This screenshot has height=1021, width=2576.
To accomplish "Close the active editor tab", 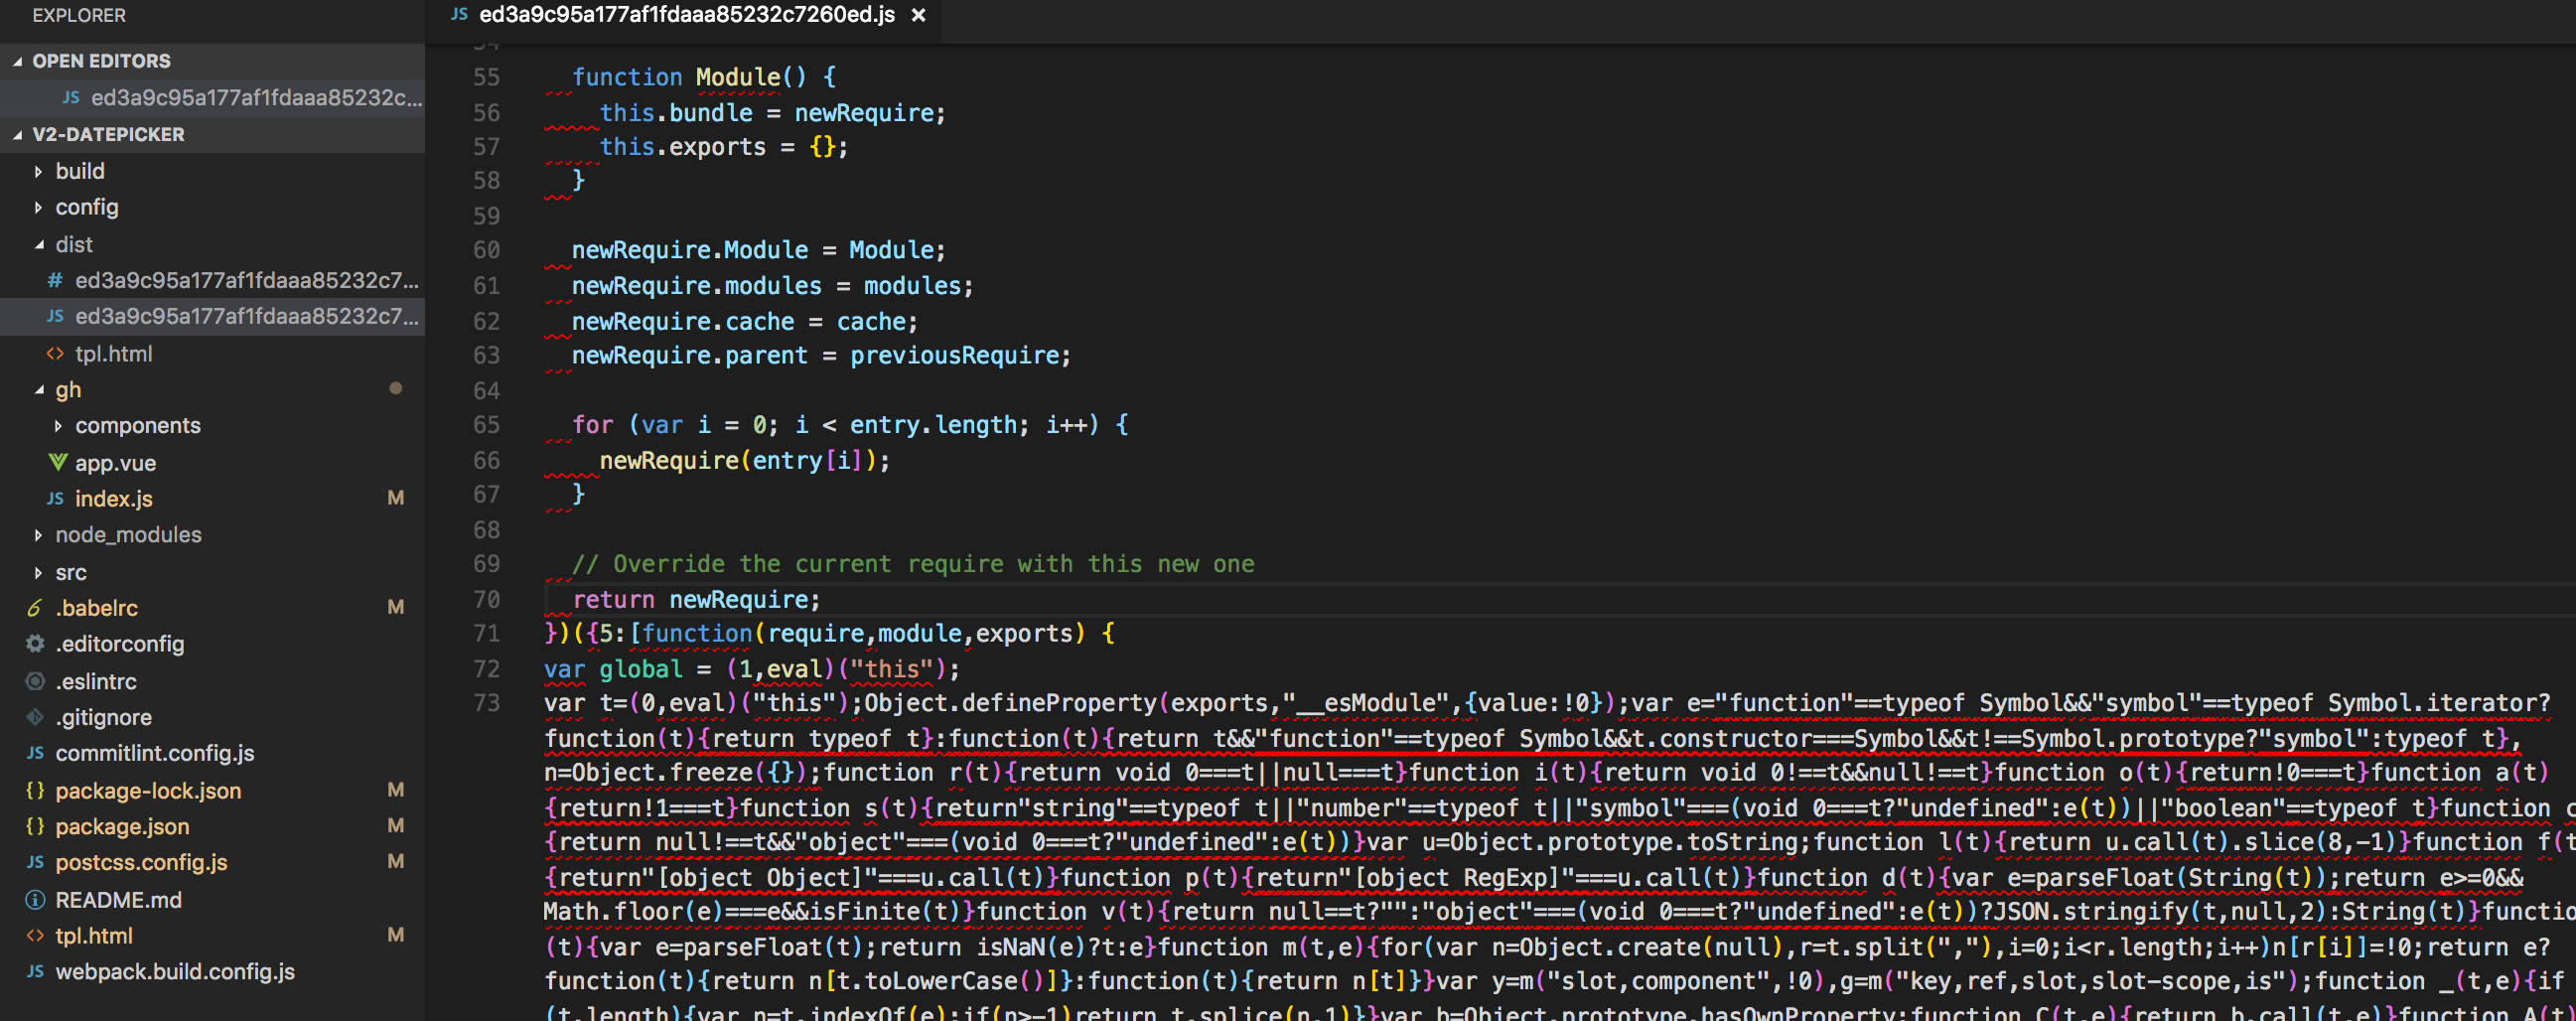I will click(919, 15).
